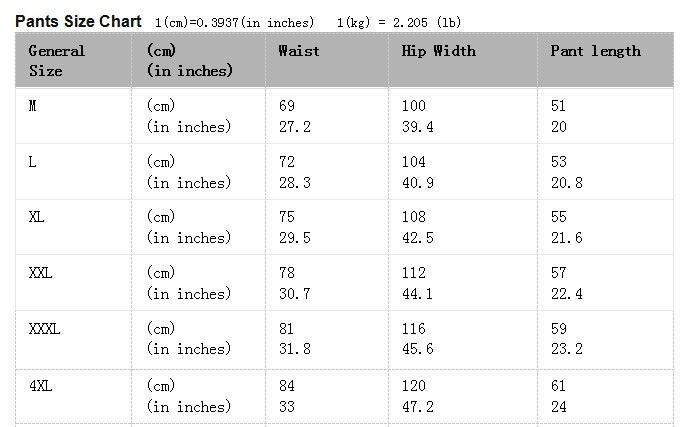The width and height of the screenshot is (681, 427).
Task: Select the cm to inches conversion text
Action: (x=234, y=22)
